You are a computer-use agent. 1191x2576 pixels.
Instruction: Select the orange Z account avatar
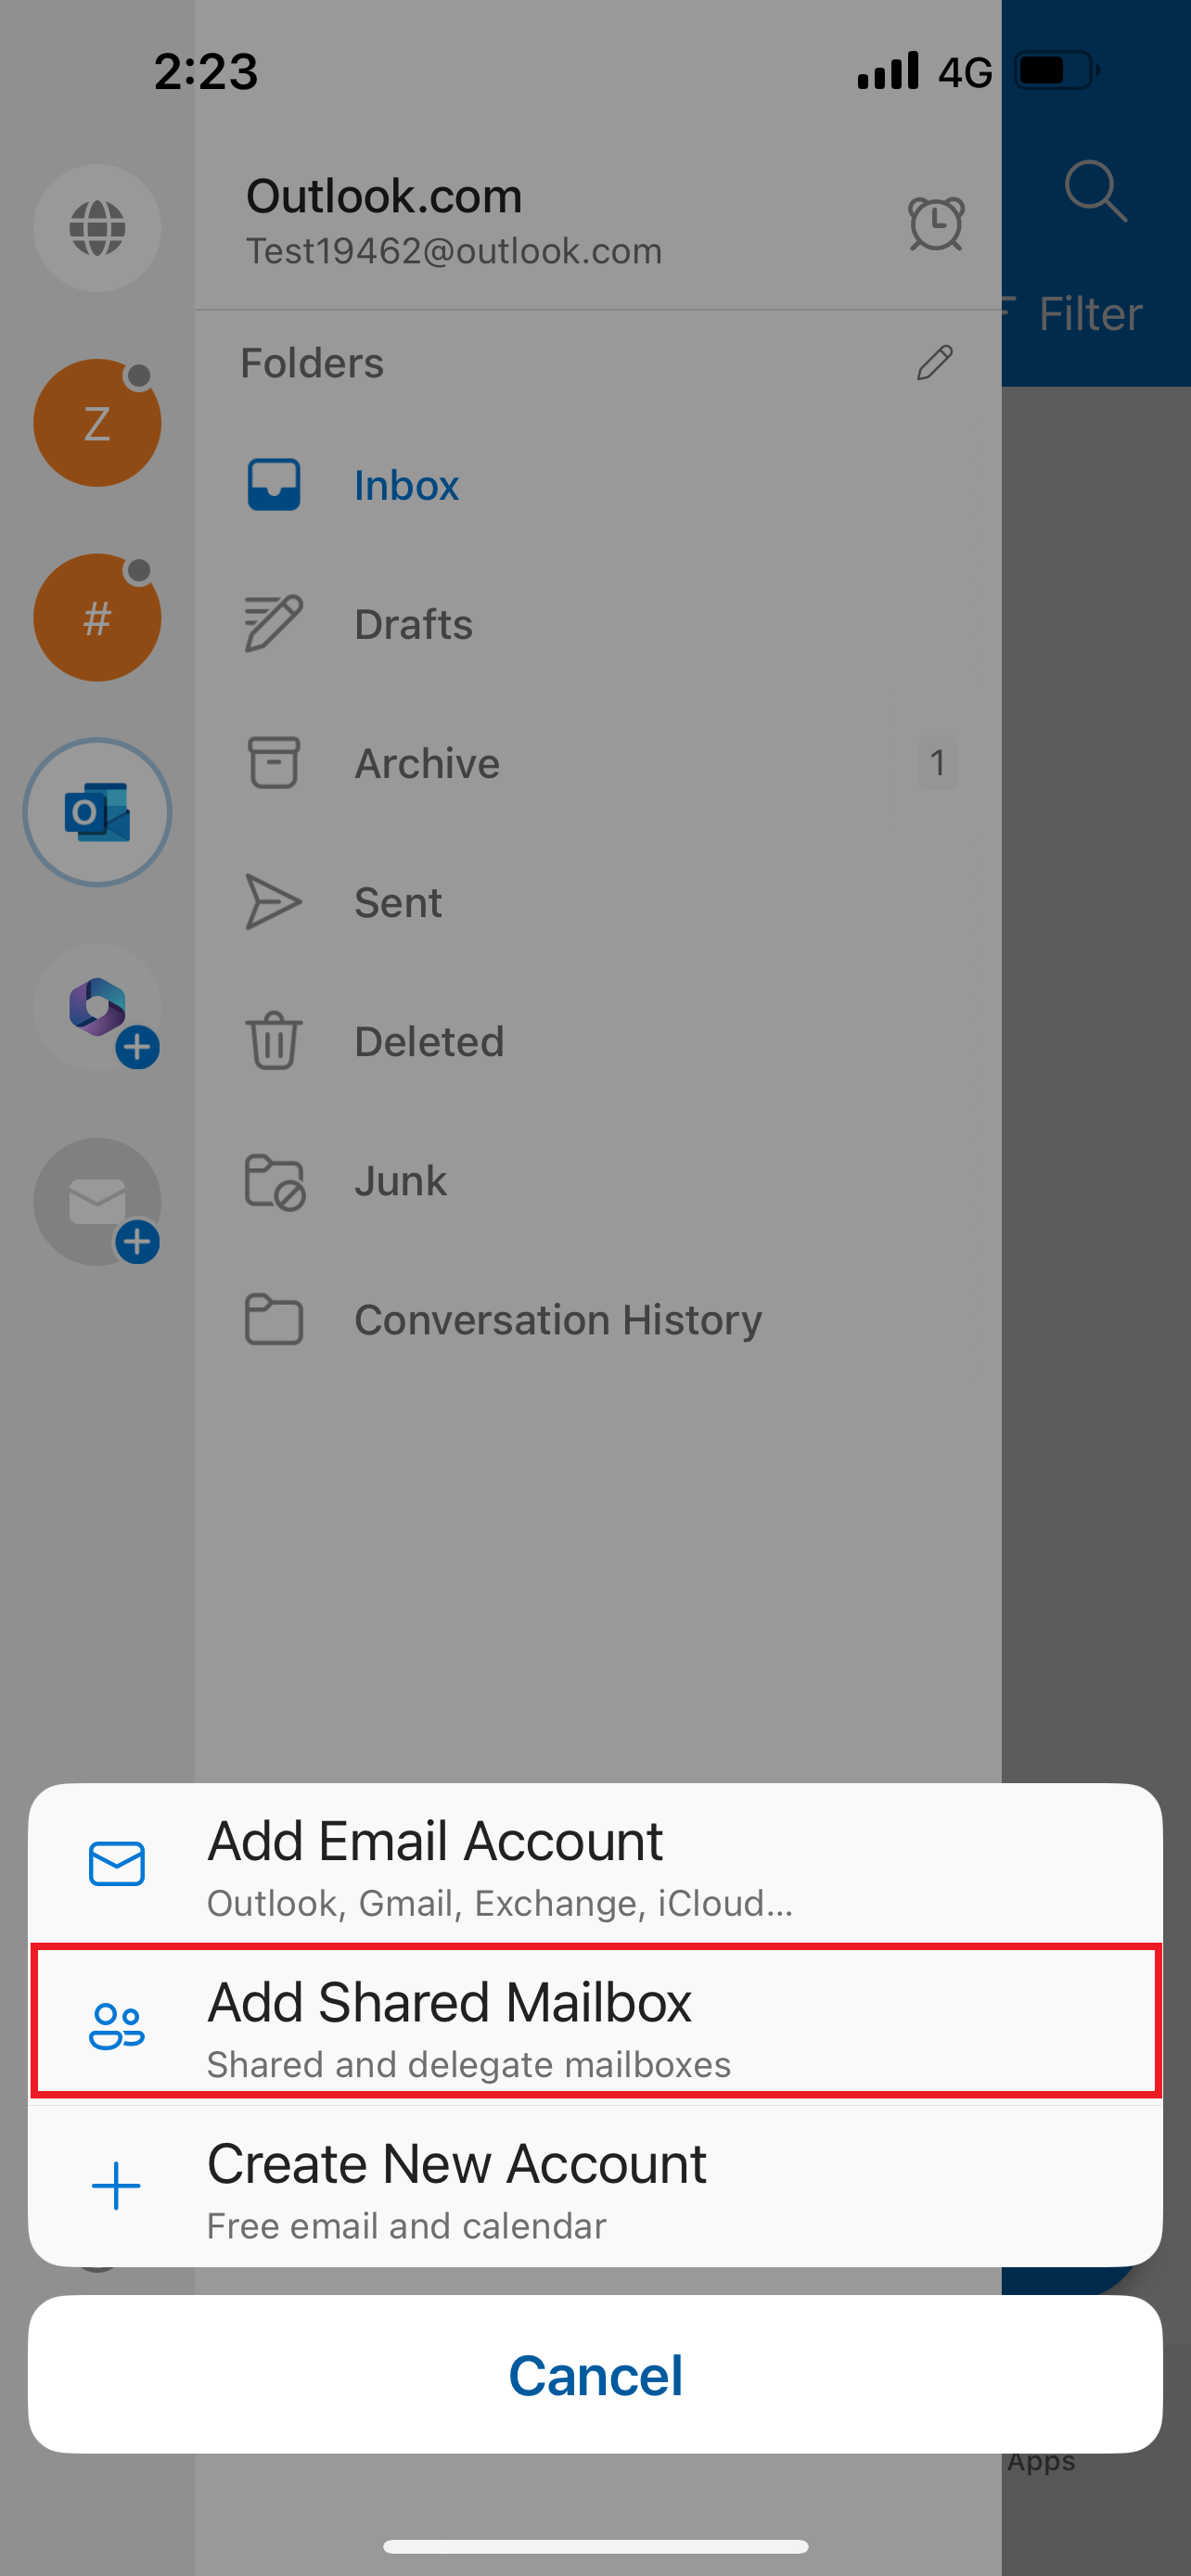pyautogui.click(x=97, y=423)
